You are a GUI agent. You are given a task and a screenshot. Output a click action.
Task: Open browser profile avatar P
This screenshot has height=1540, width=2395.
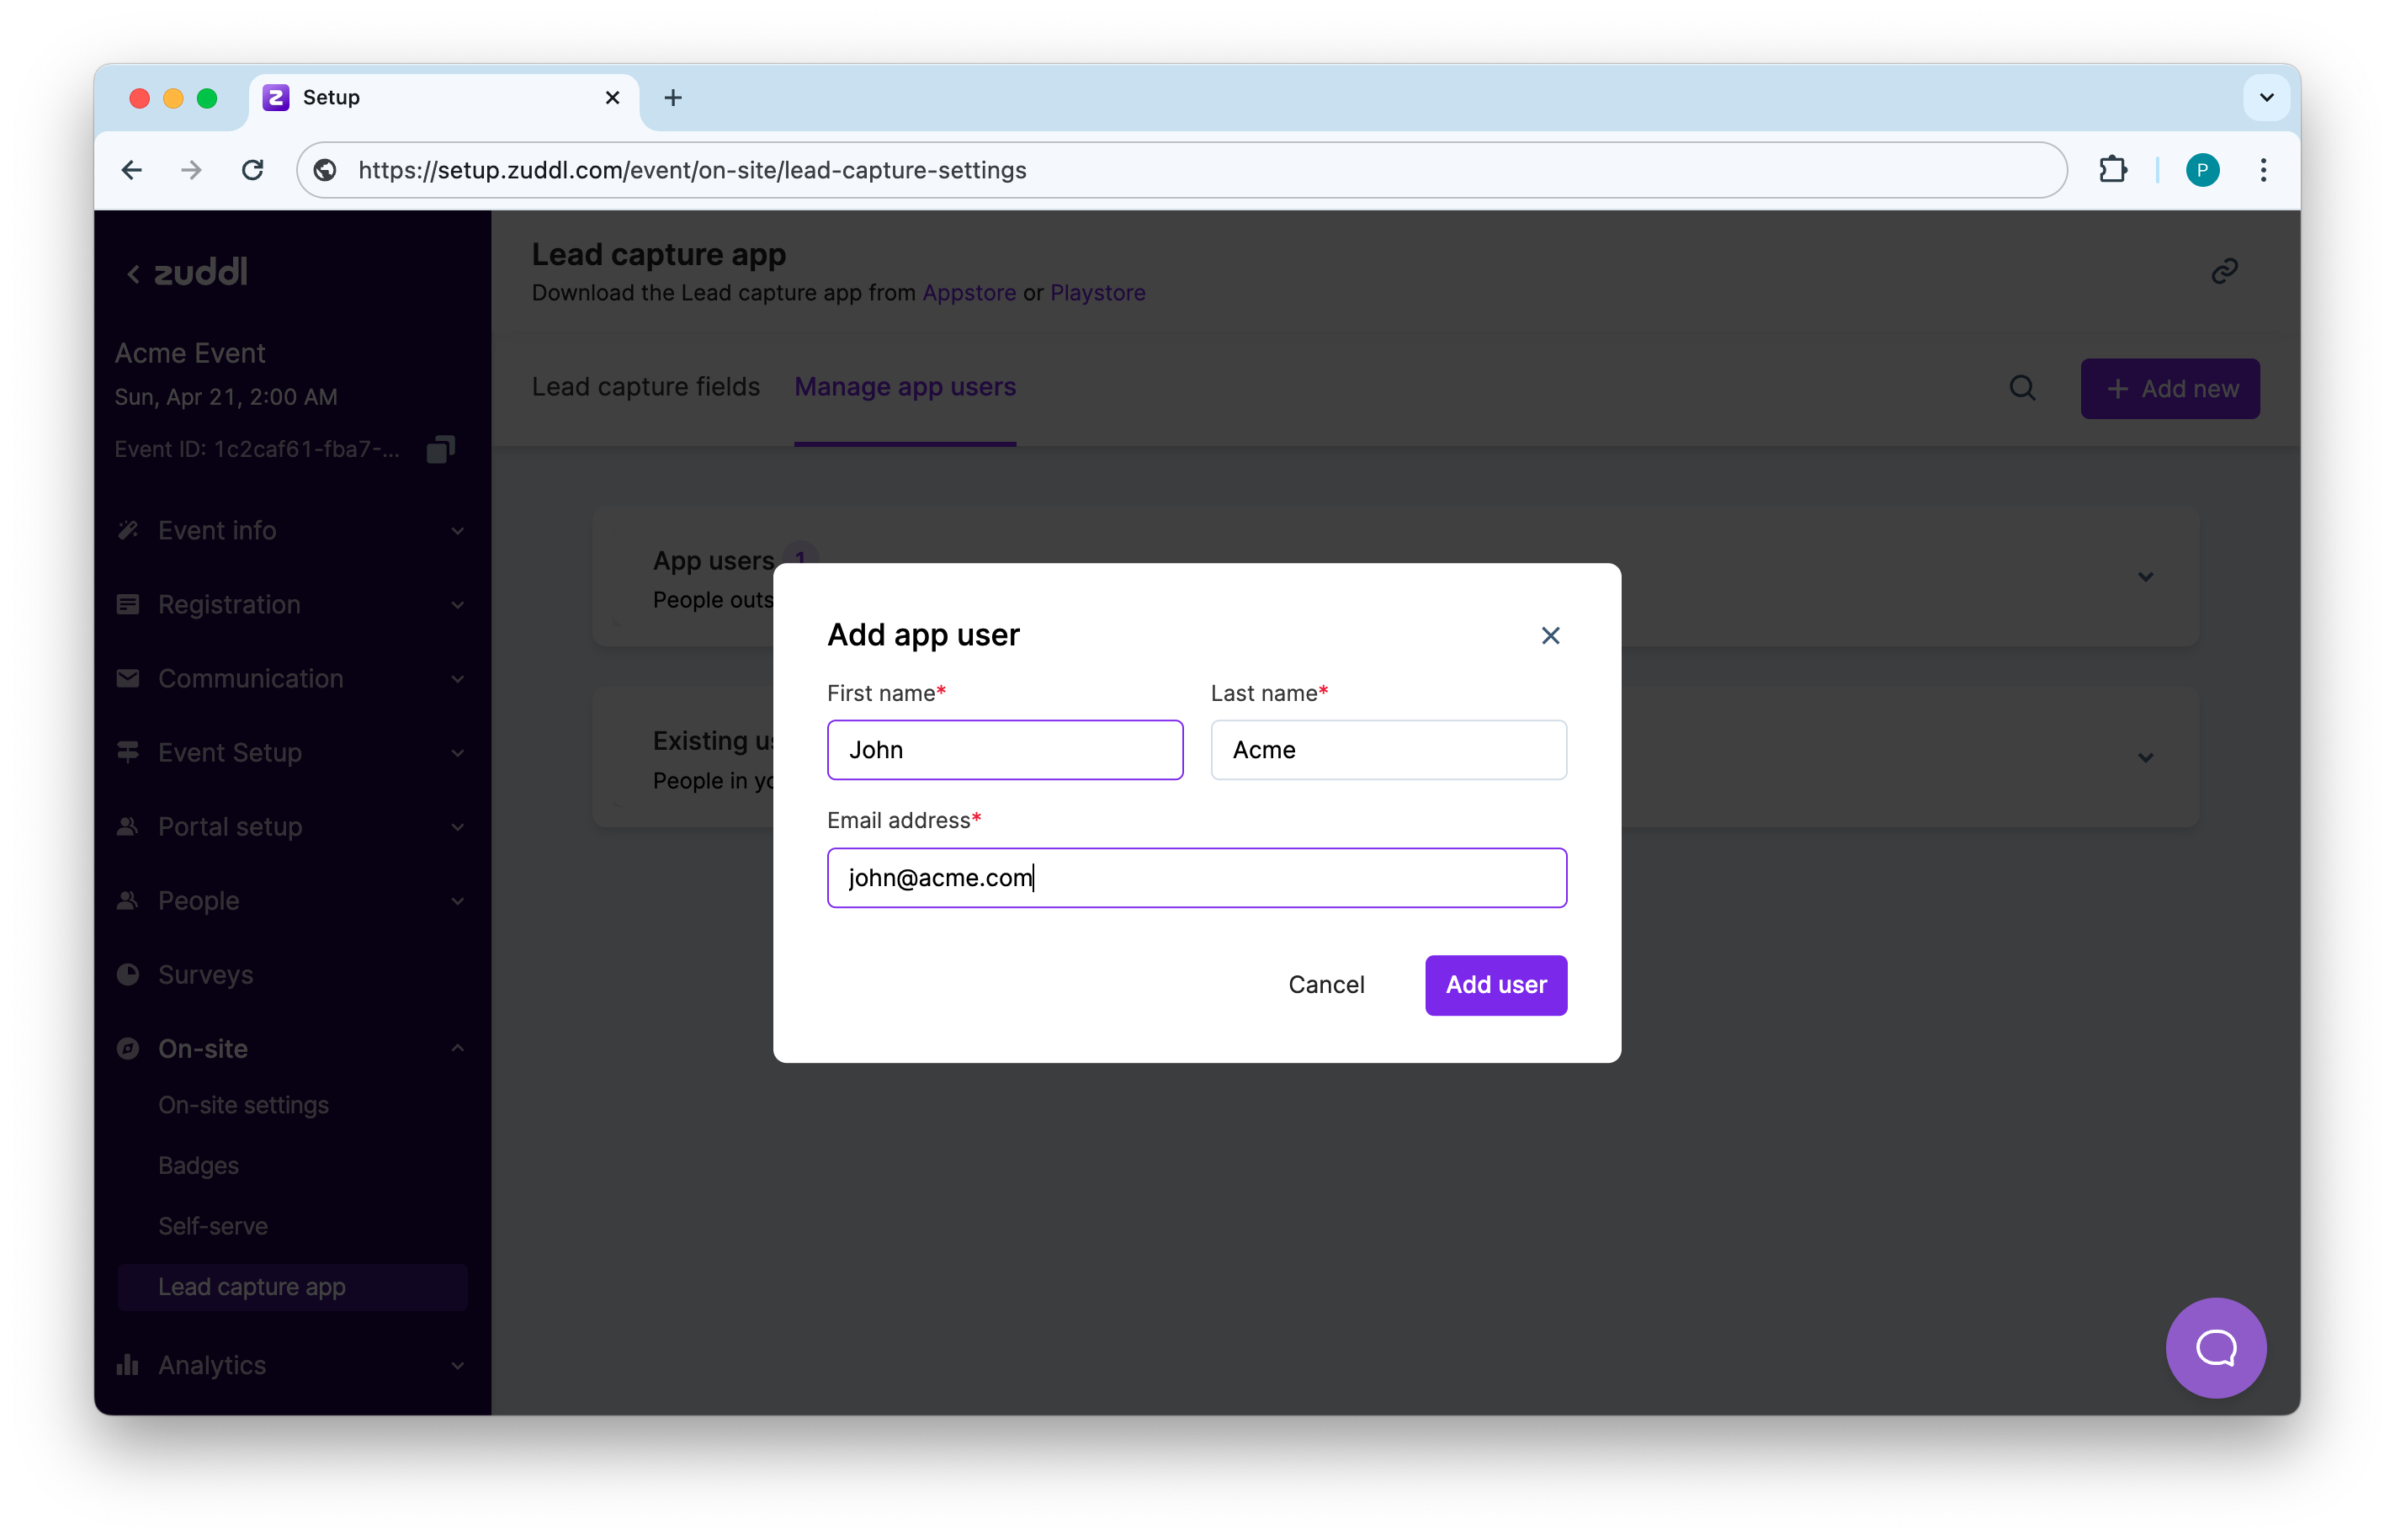pyautogui.click(x=2202, y=170)
